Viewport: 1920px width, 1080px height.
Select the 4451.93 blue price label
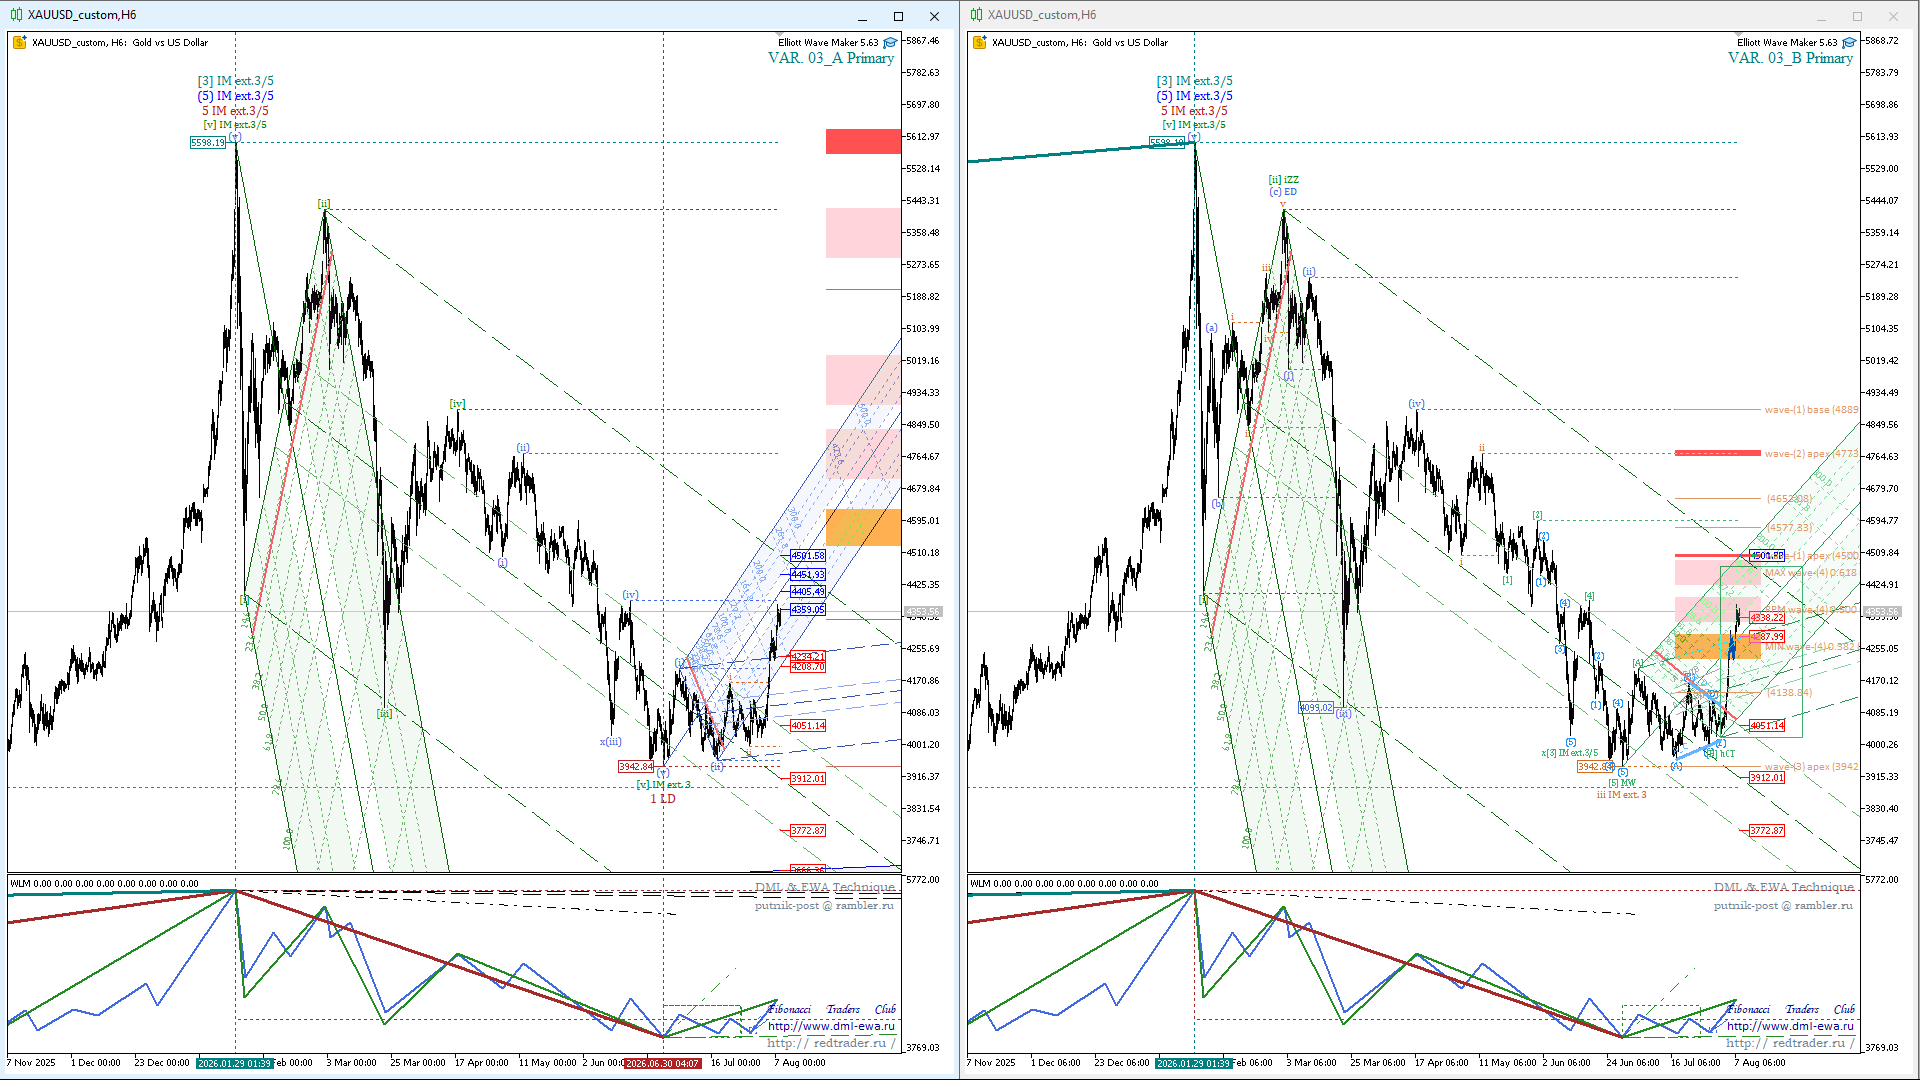pos(808,574)
